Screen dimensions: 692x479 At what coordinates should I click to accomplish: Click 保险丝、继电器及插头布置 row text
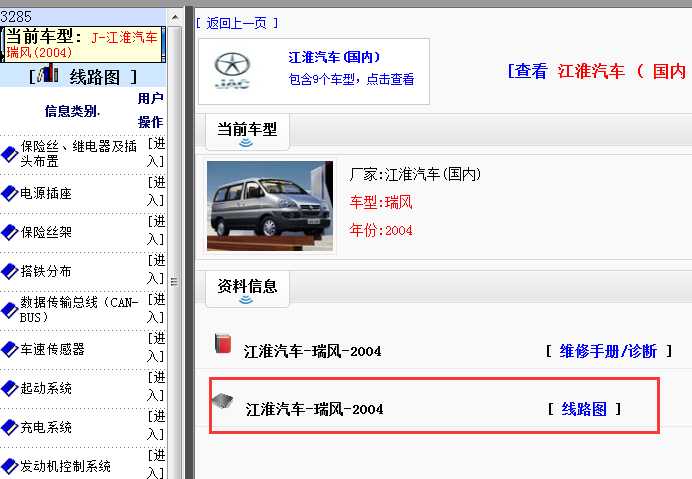coord(79,154)
